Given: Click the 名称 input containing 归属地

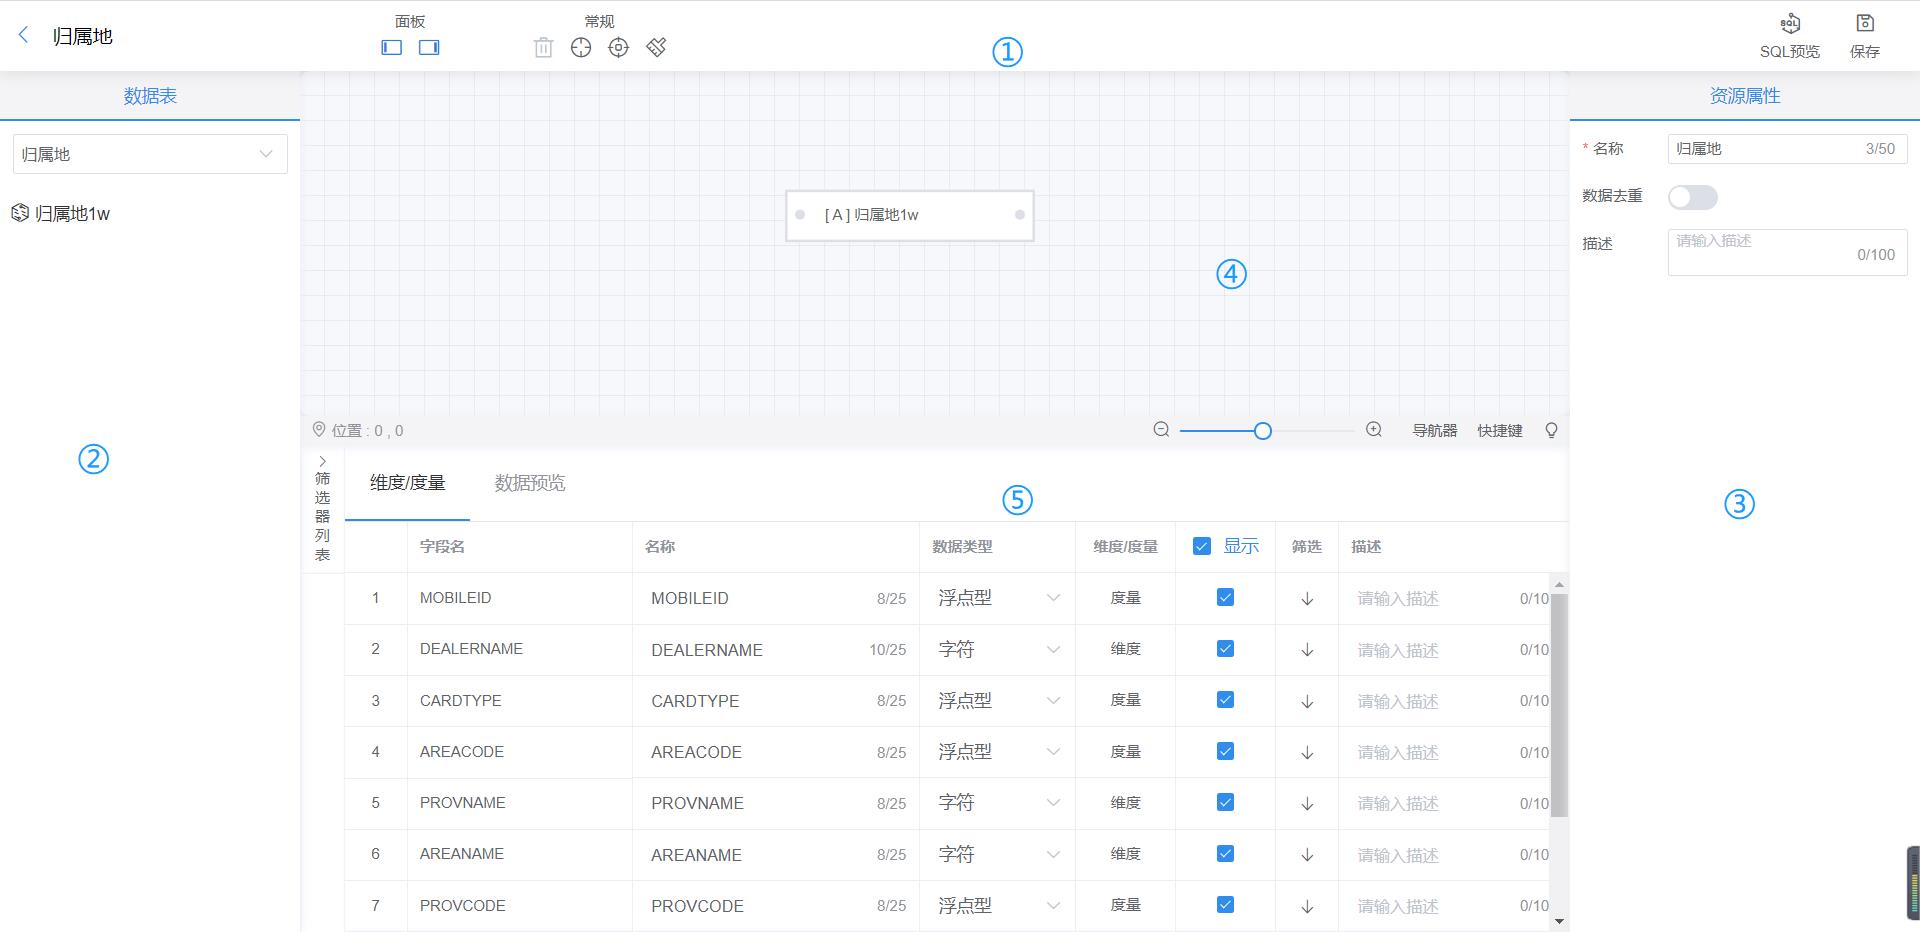Looking at the screenshot, I should tap(1787, 149).
